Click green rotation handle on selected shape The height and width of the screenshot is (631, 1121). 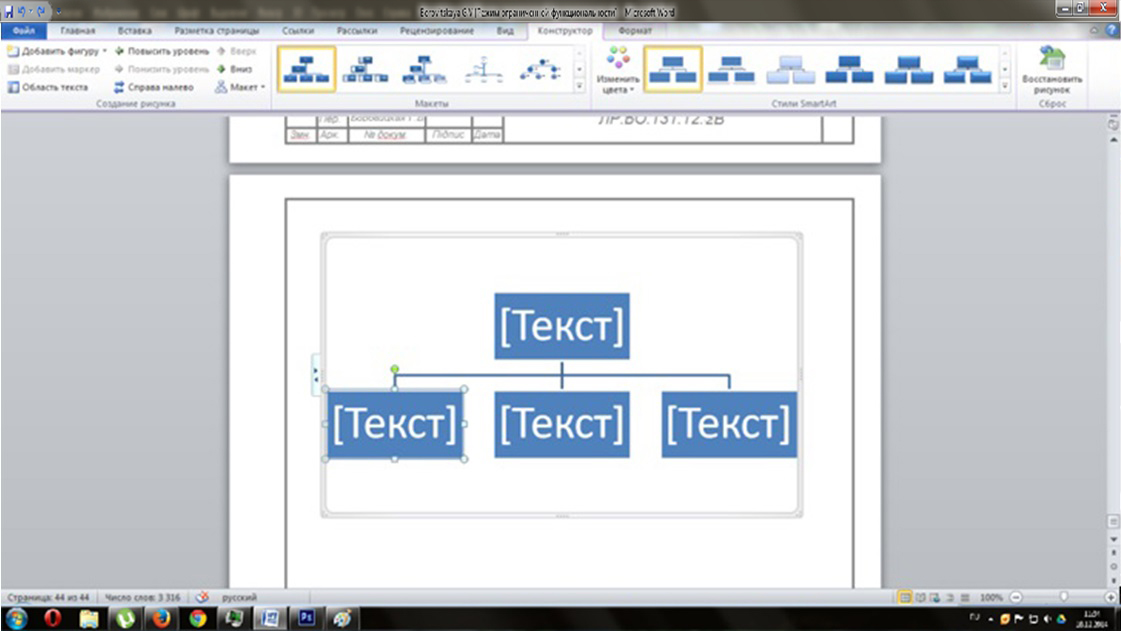click(395, 369)
